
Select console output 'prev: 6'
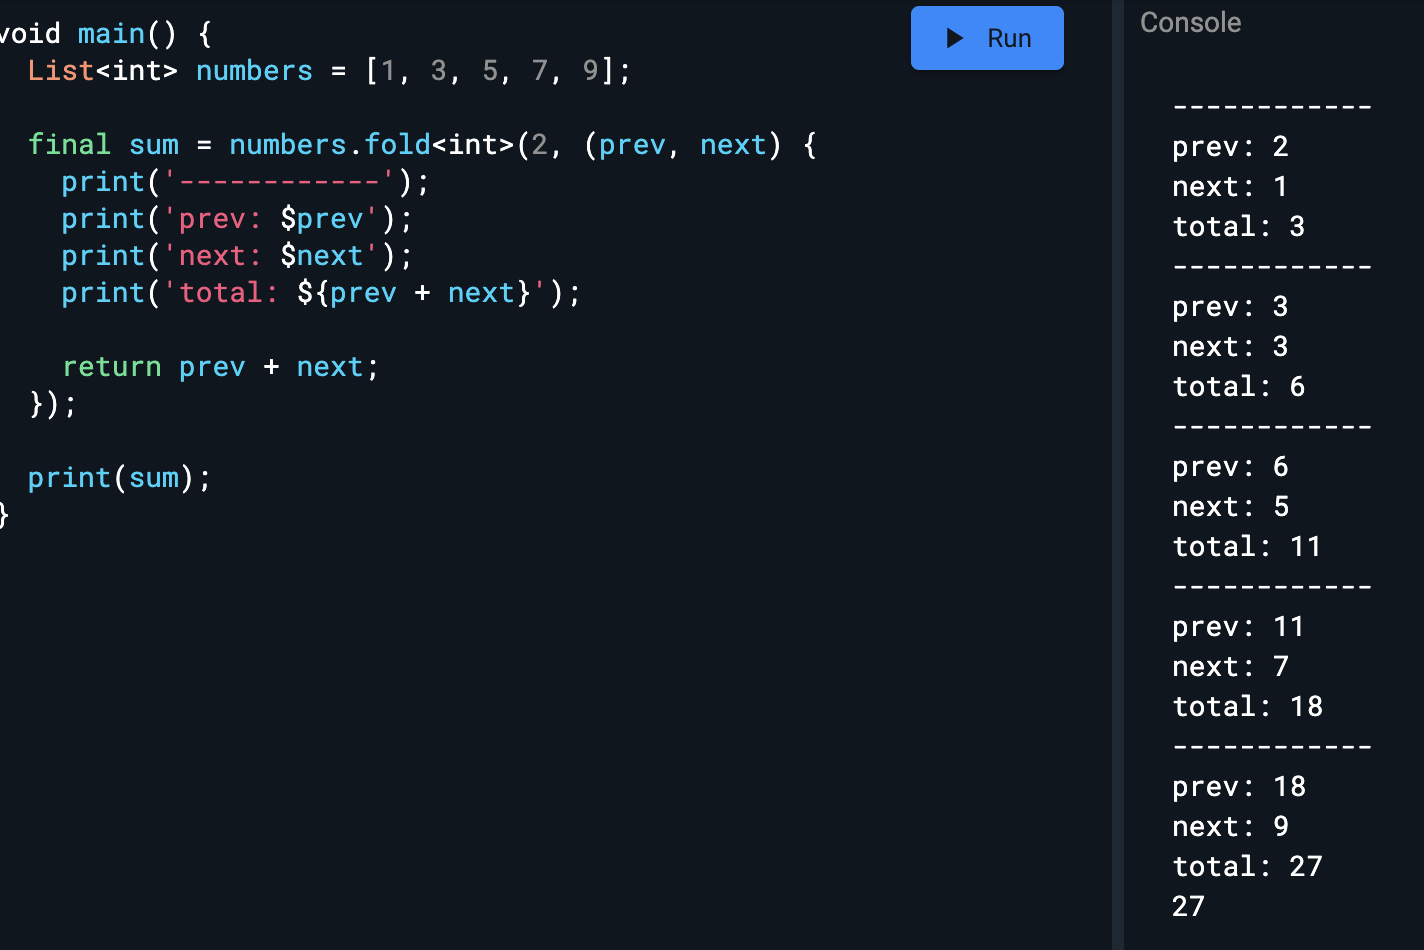click(x=1230, y=467)
